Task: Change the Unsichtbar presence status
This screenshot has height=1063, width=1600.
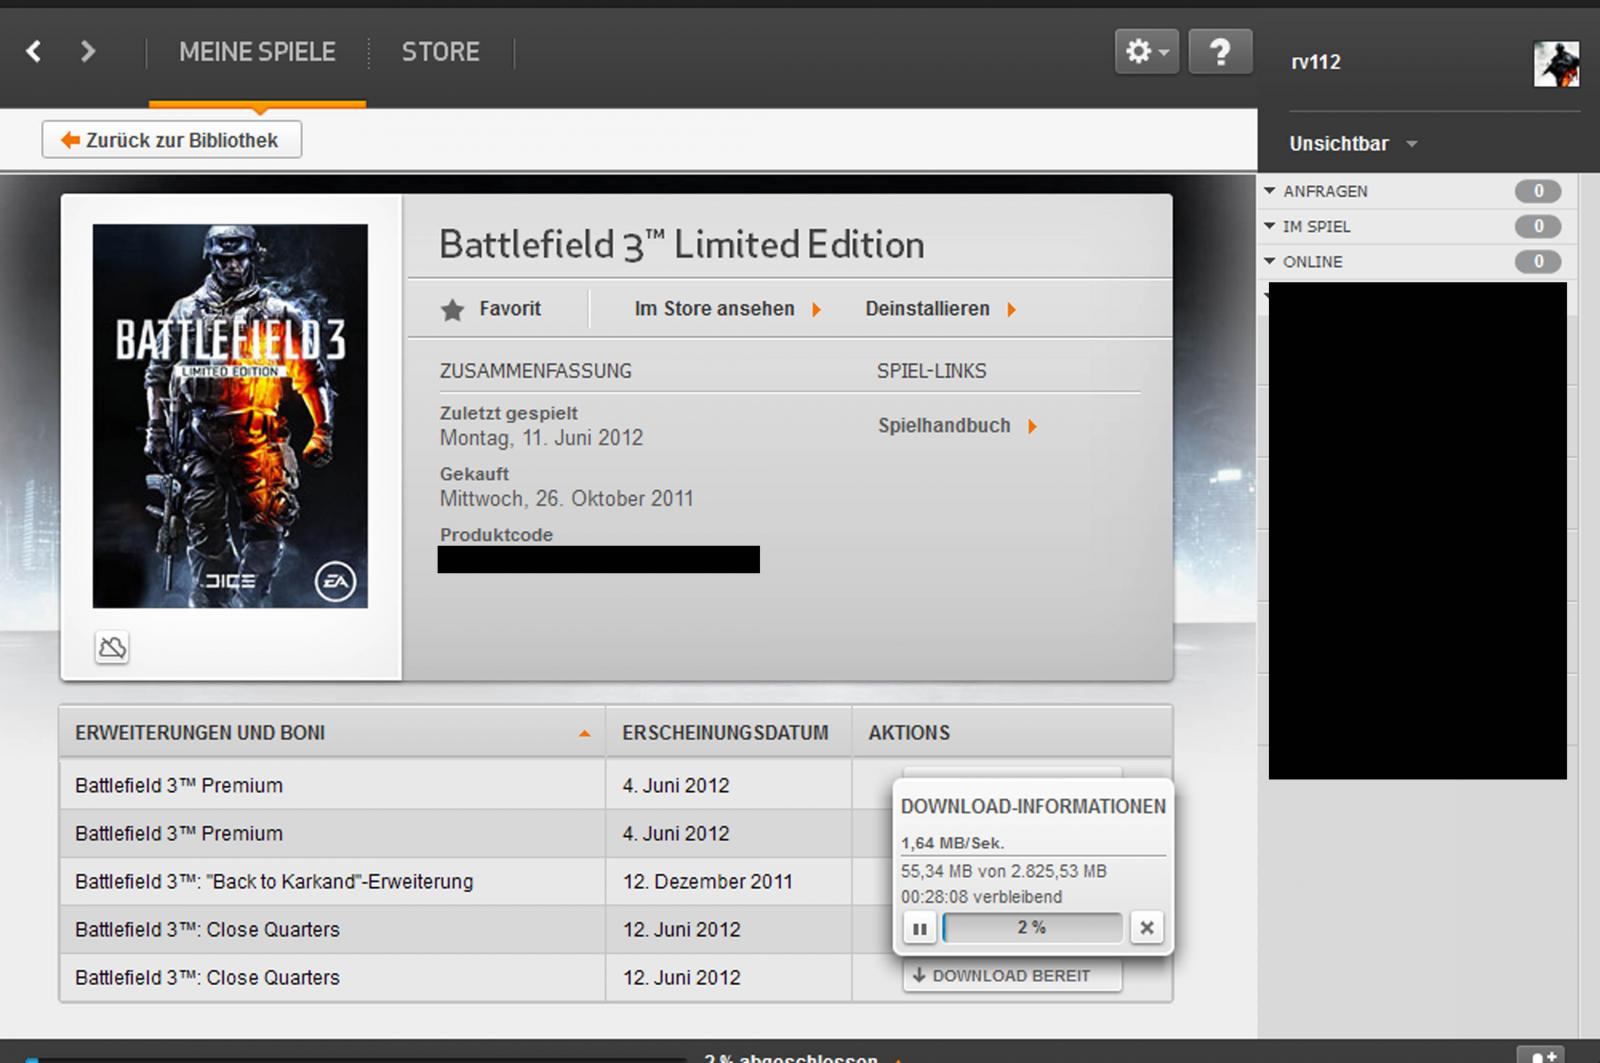Action: tap(1353, 144)
